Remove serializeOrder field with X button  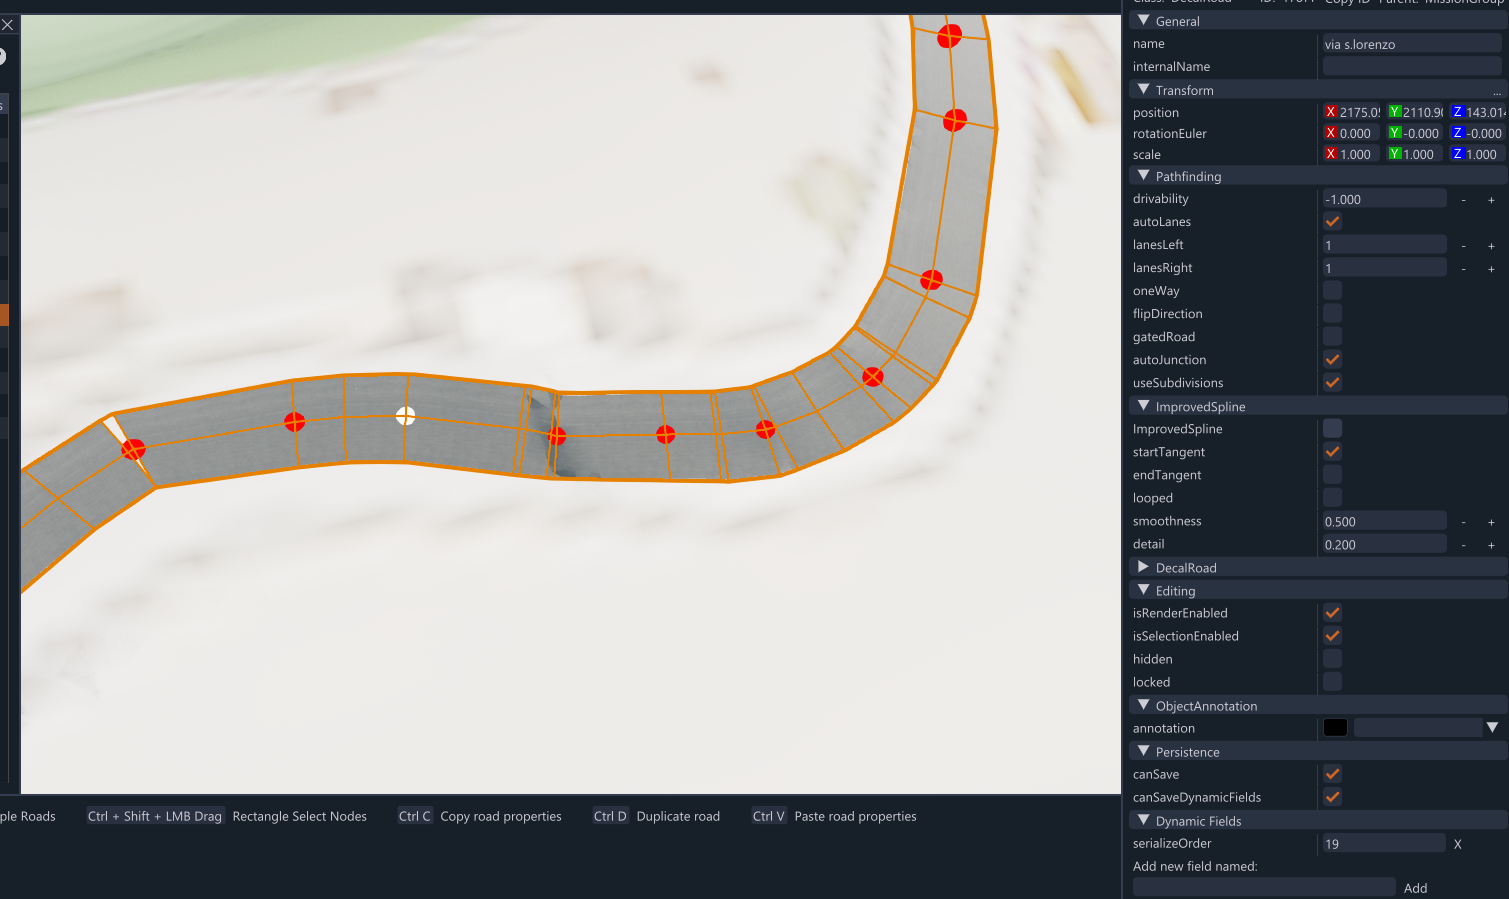1458,844
